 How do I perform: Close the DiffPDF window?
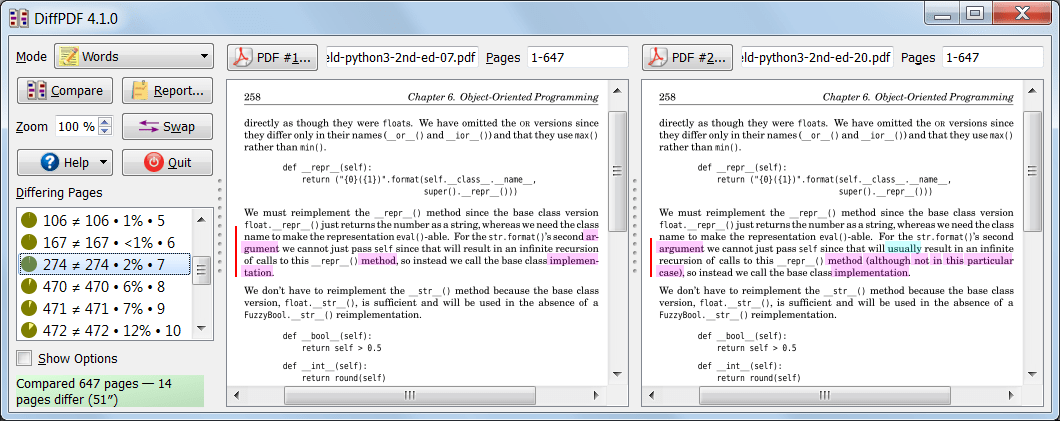(1022, 13)
